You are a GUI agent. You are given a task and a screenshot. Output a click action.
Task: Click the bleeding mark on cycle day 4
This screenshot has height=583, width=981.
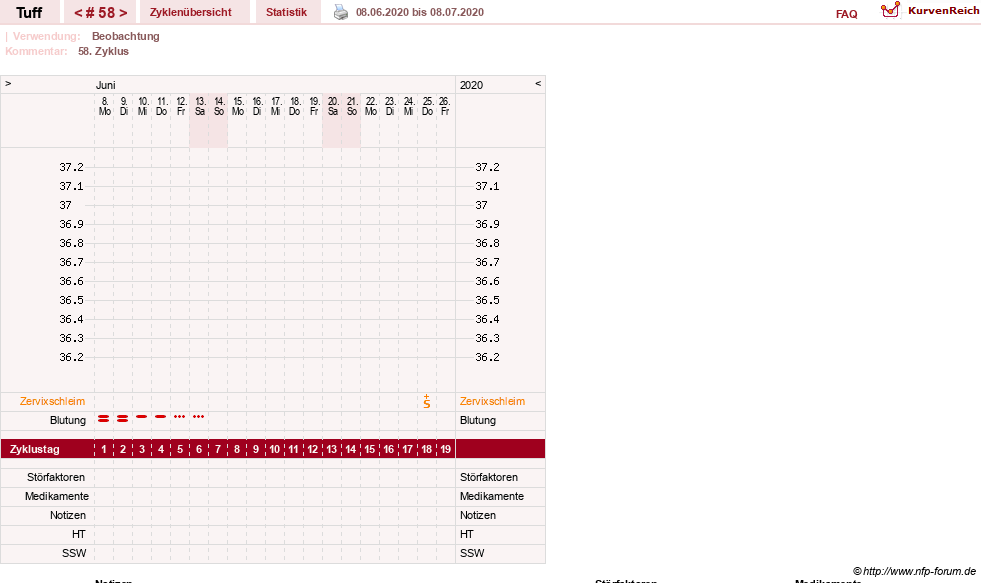point(161,417)
